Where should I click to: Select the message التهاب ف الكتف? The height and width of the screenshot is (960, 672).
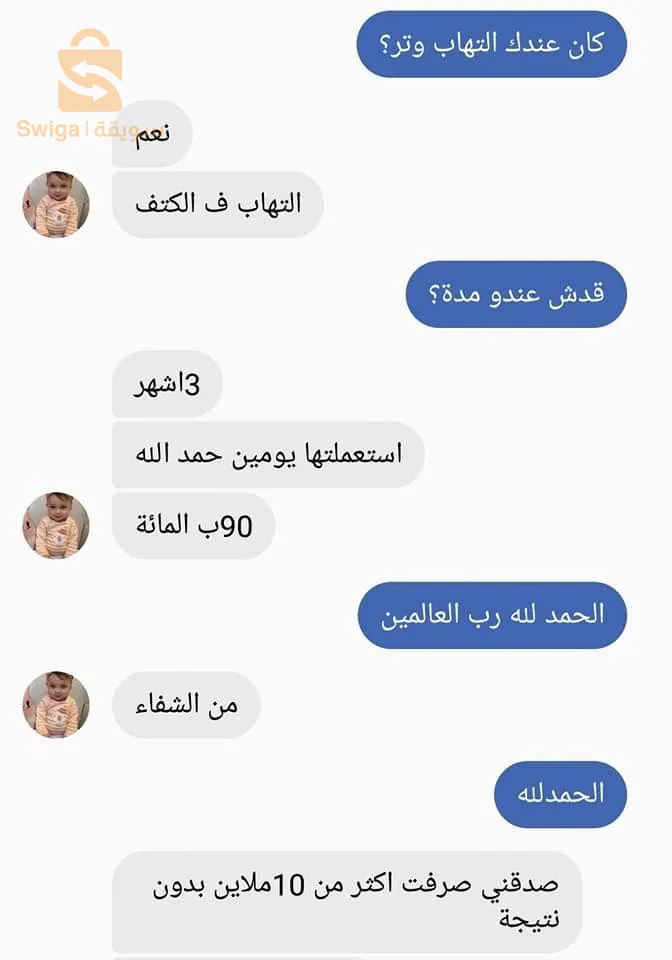pyautogui.click(x=218, y=204)
